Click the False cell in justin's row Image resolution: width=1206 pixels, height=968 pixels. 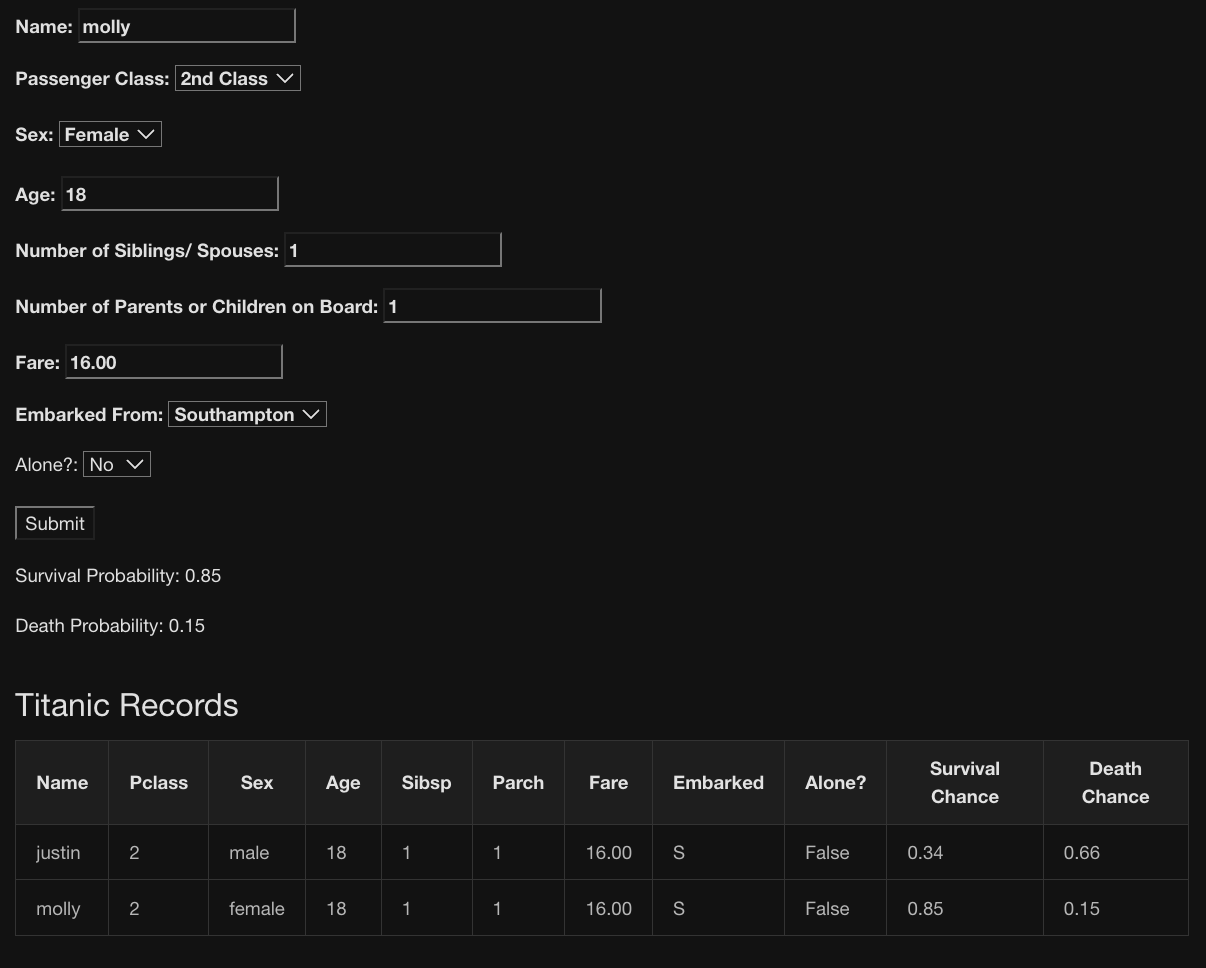tap(836, 853)
